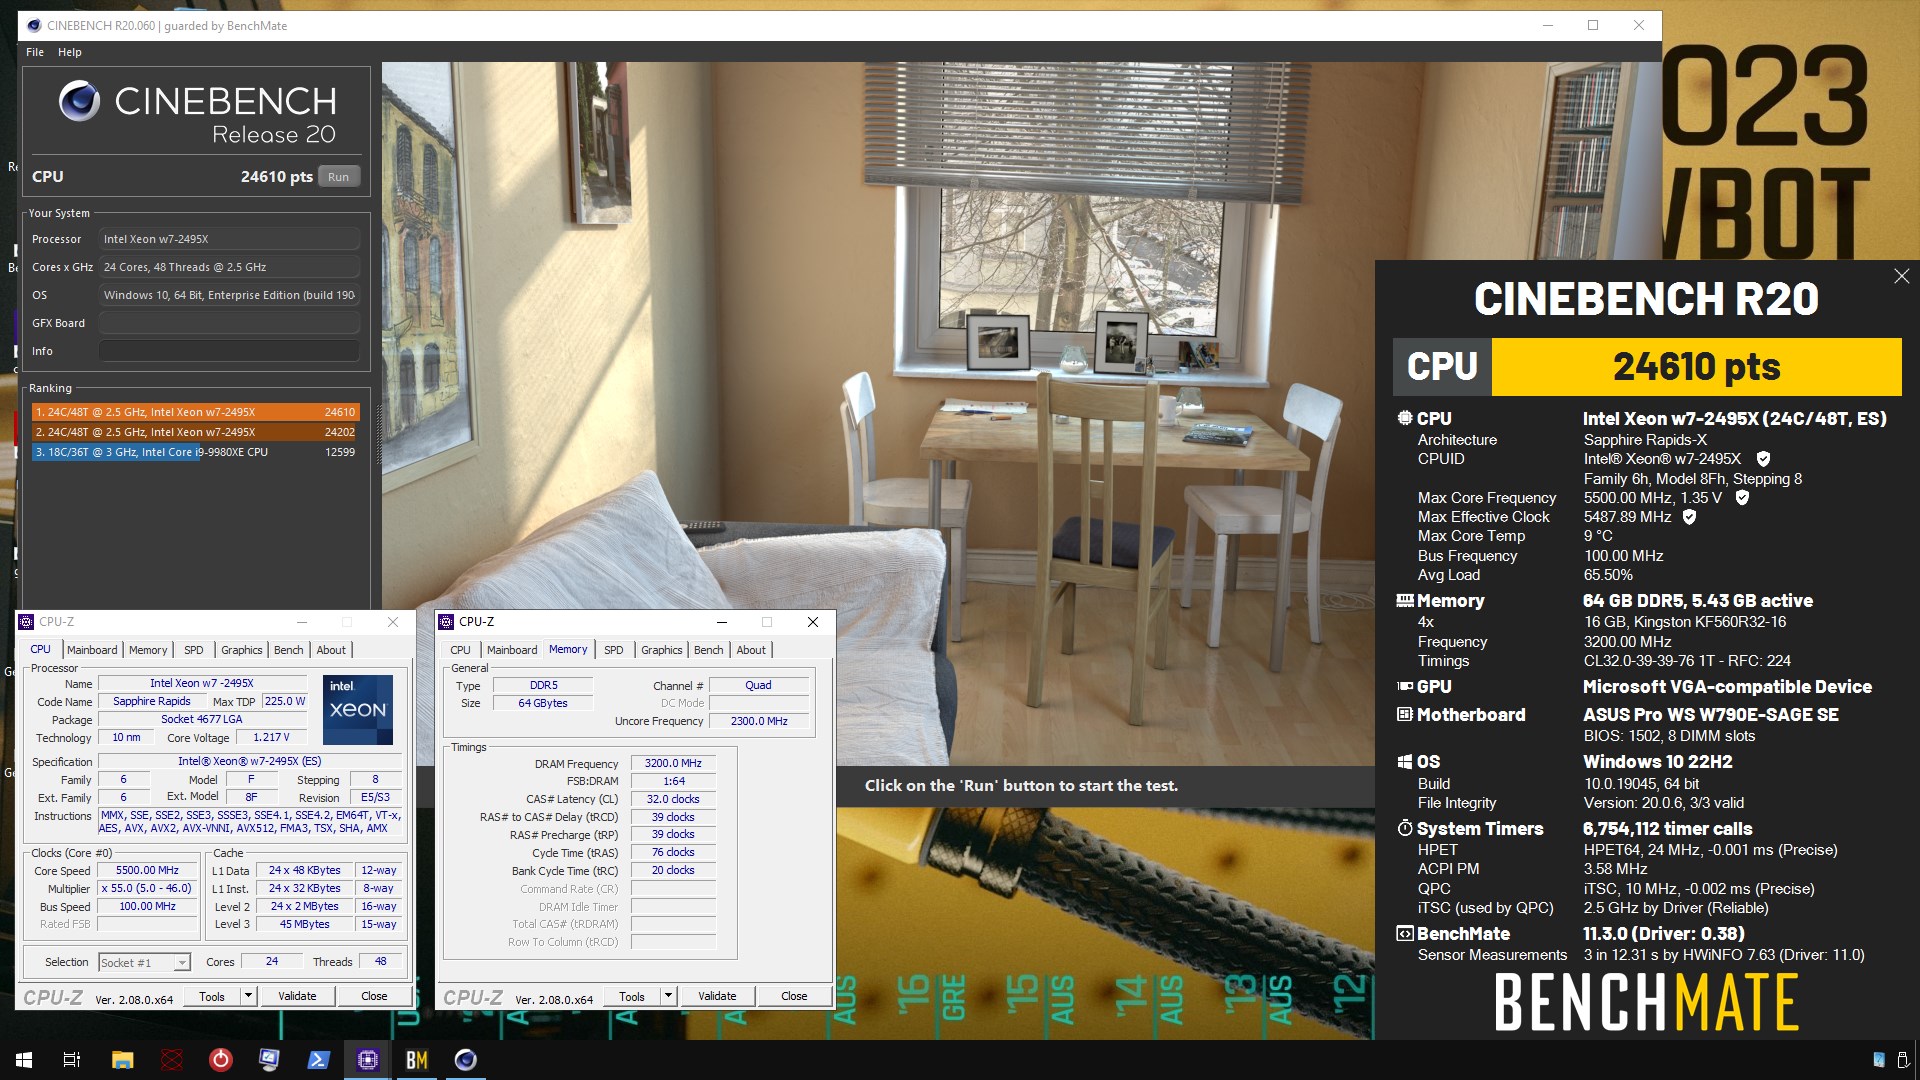Click the Cinebench logo sphere in header
The height and width of the screenshot is (1080, 1920).
[79, 101]
